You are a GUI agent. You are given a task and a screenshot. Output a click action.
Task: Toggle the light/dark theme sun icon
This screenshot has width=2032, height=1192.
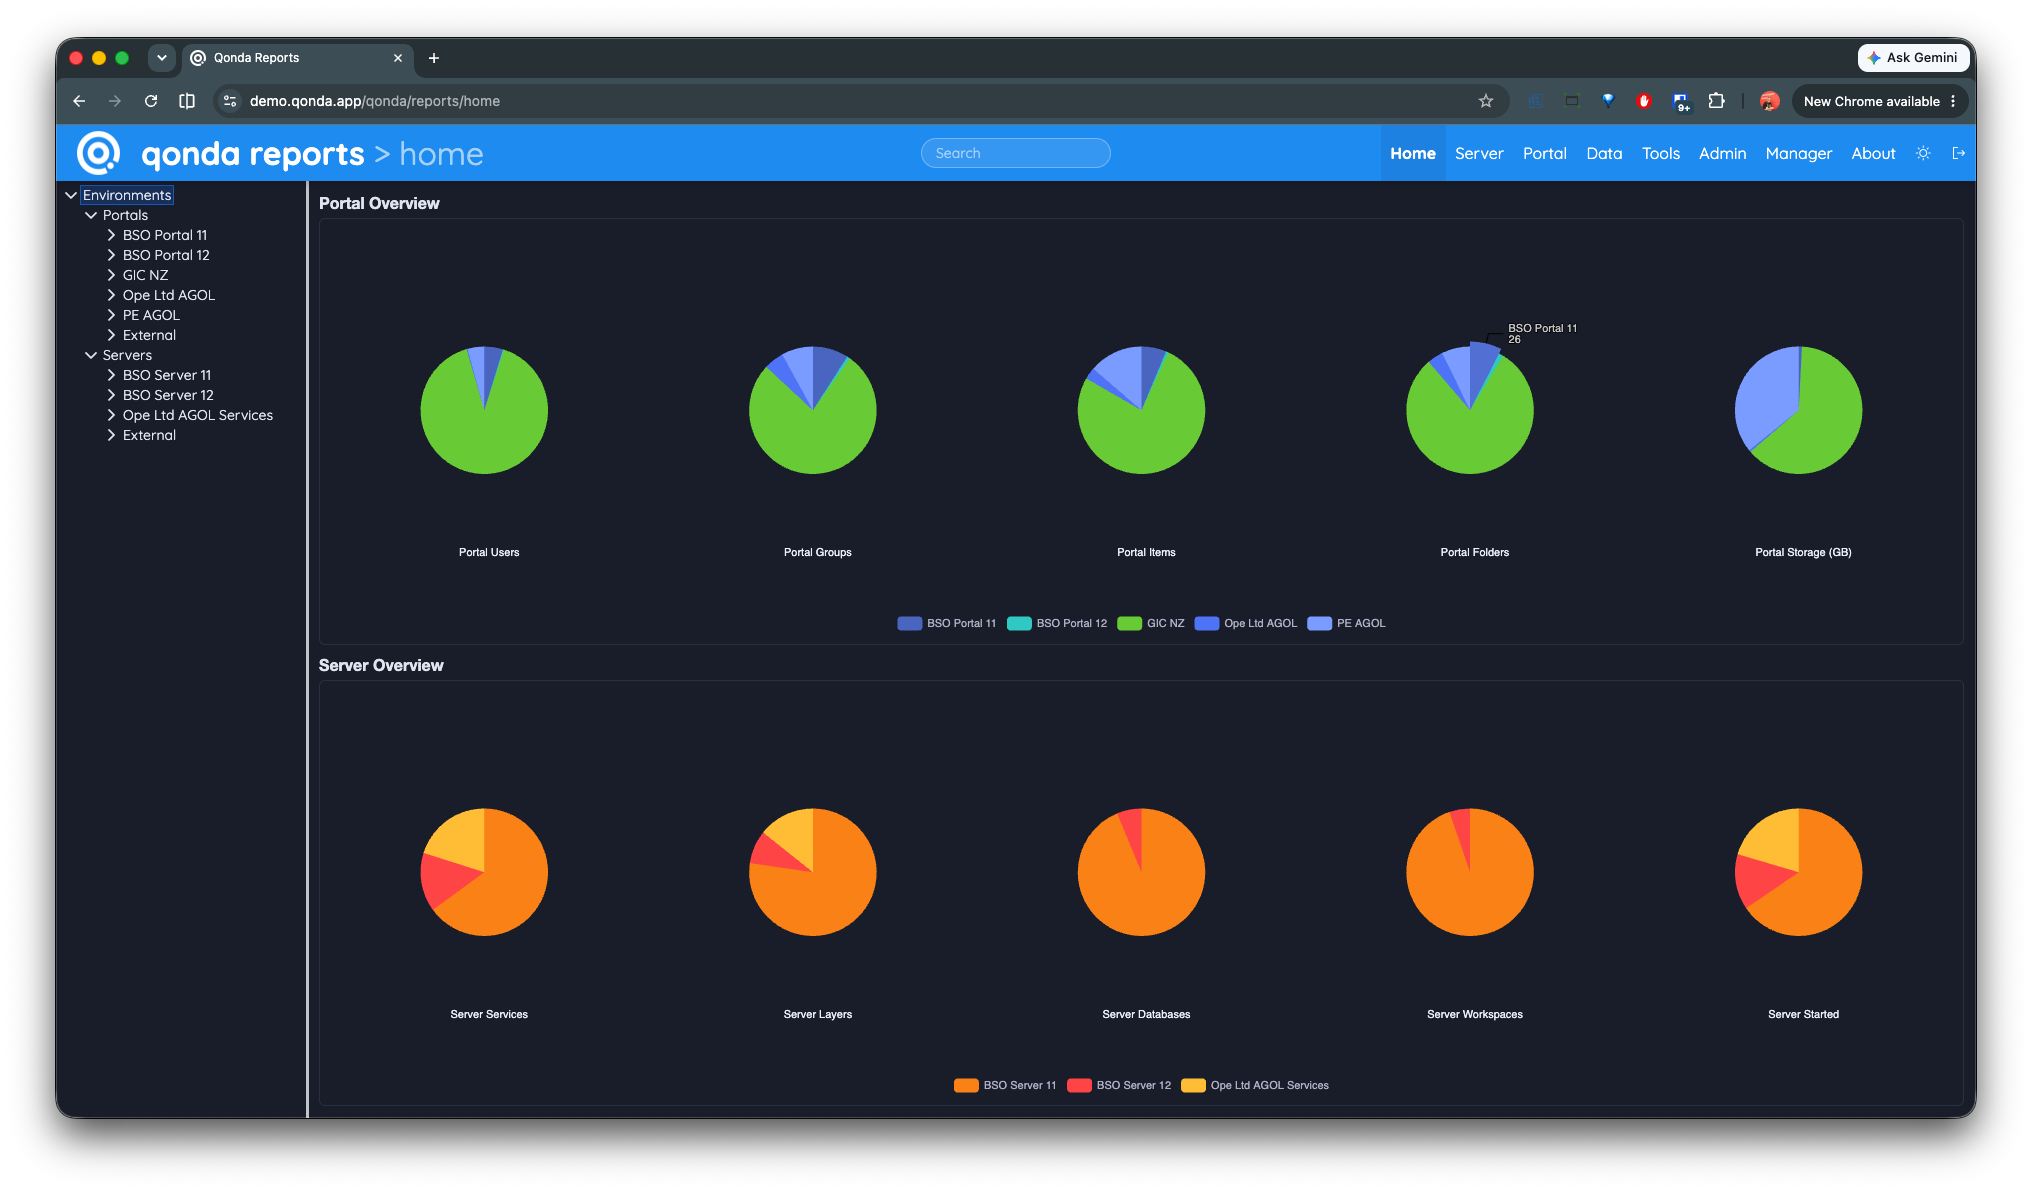click(1923, 153)
